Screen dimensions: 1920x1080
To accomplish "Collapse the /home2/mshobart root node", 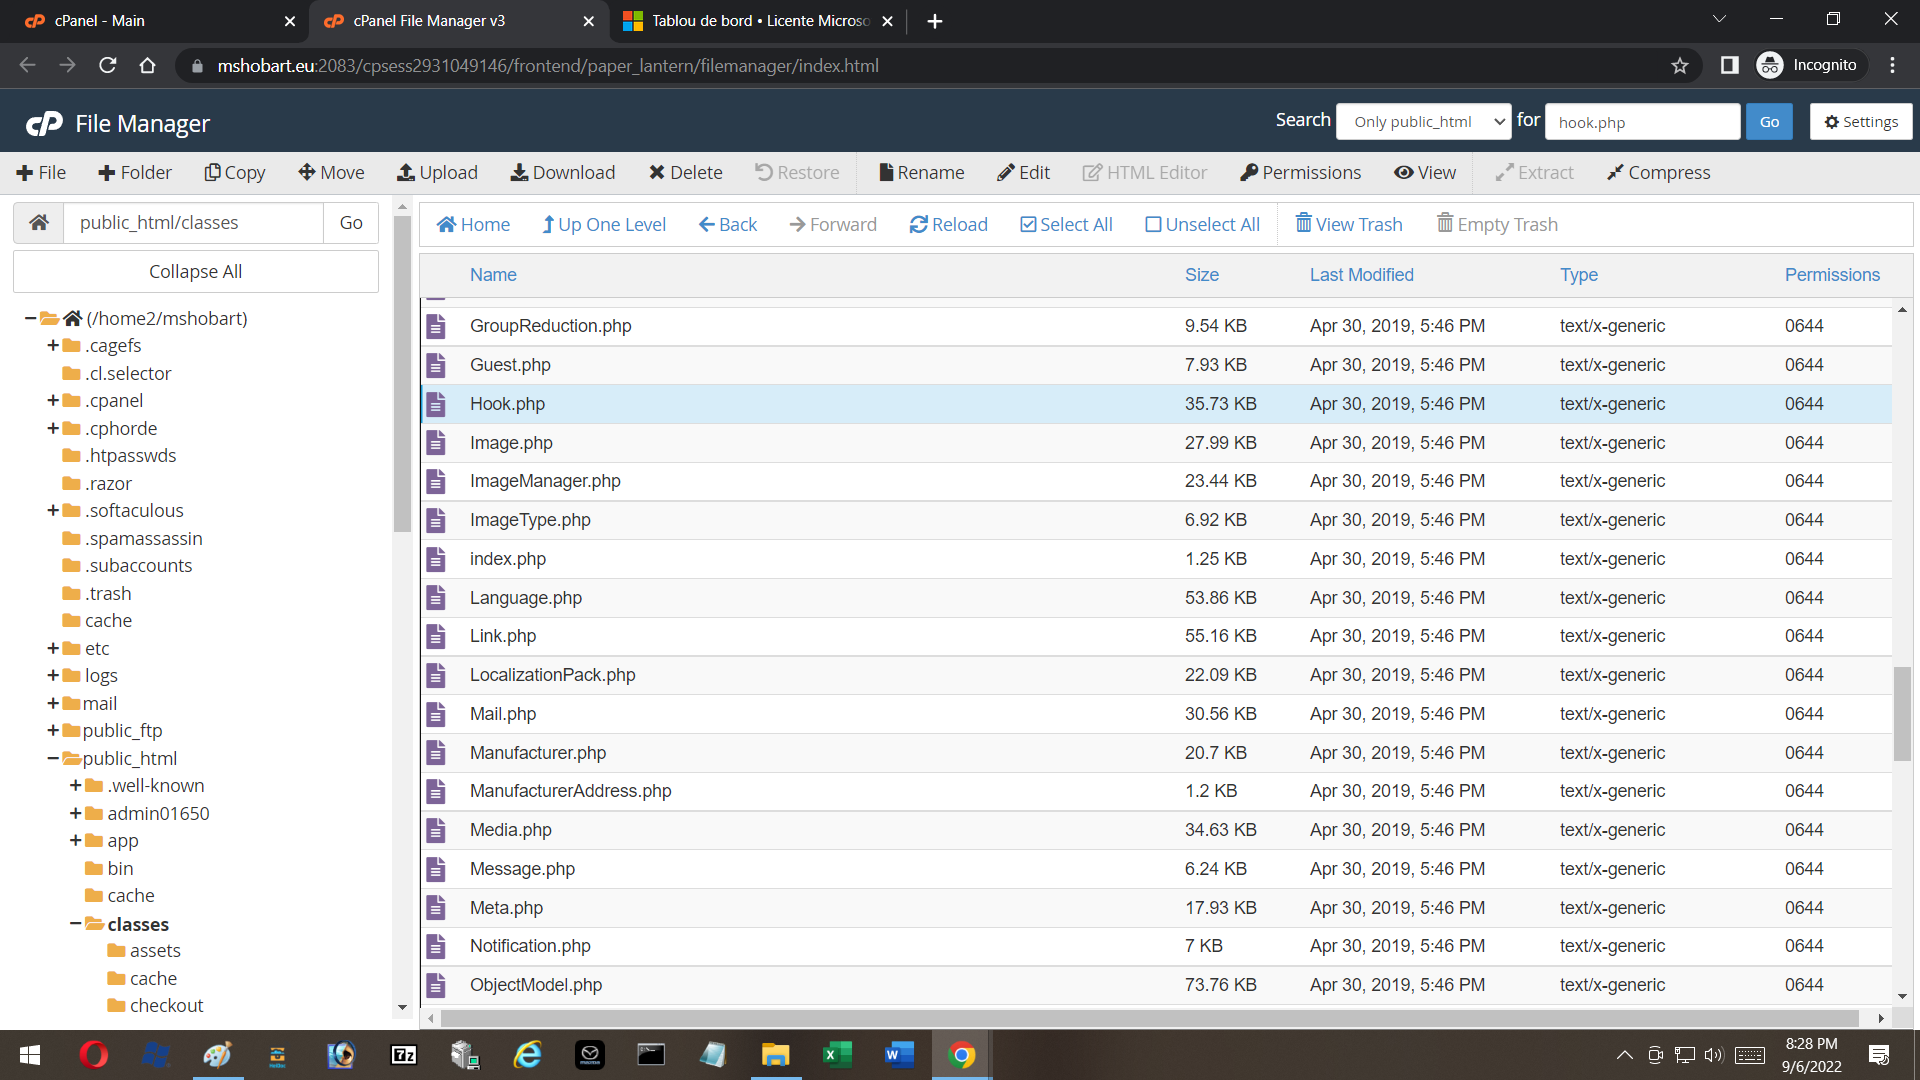I will pyautogui.click(x=30, y=319).
